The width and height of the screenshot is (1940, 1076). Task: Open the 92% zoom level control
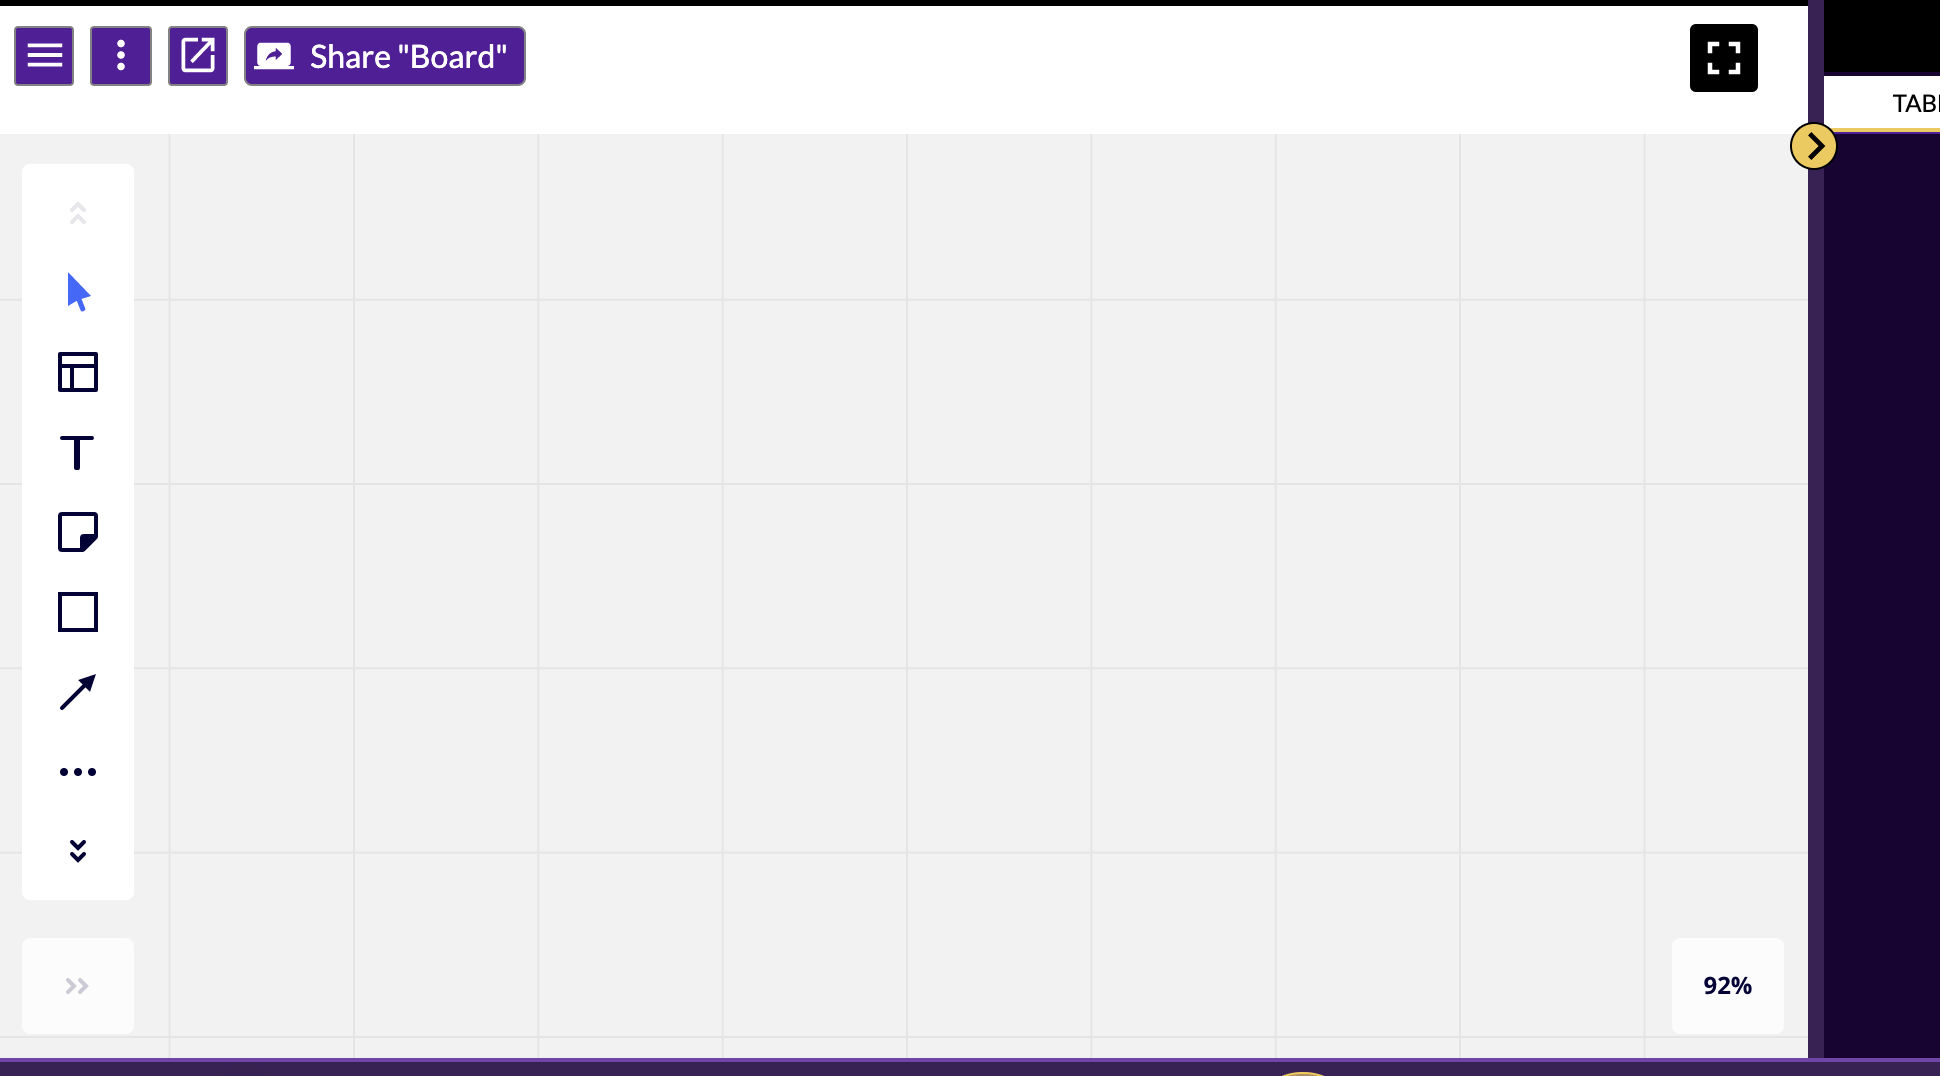click(1728, 986)
